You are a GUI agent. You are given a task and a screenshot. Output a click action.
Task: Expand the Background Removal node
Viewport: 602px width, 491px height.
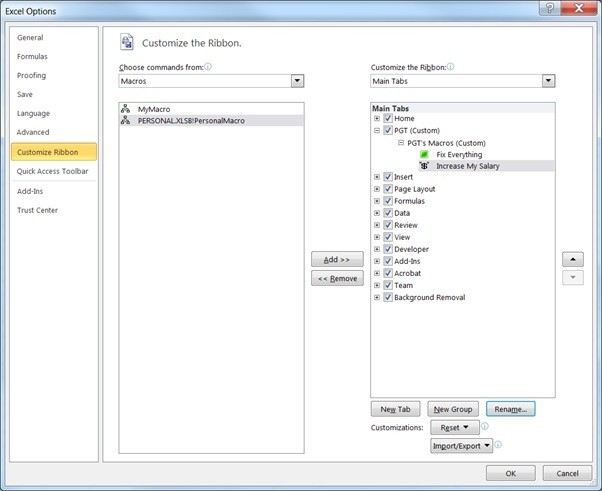point(377,297)
